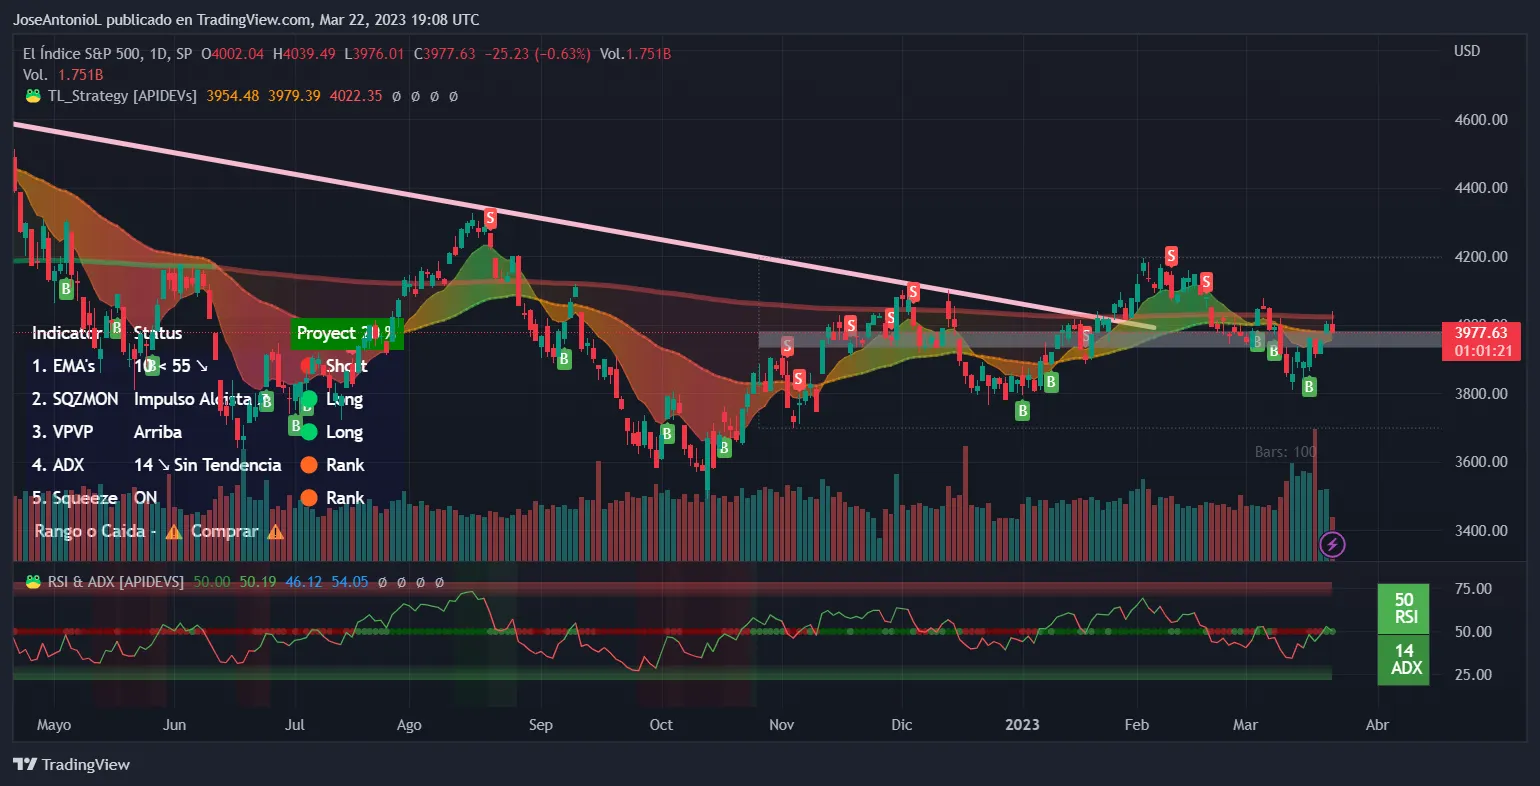
Task: Click the B buy marker in early May
Action: click(x=66, y=289)
